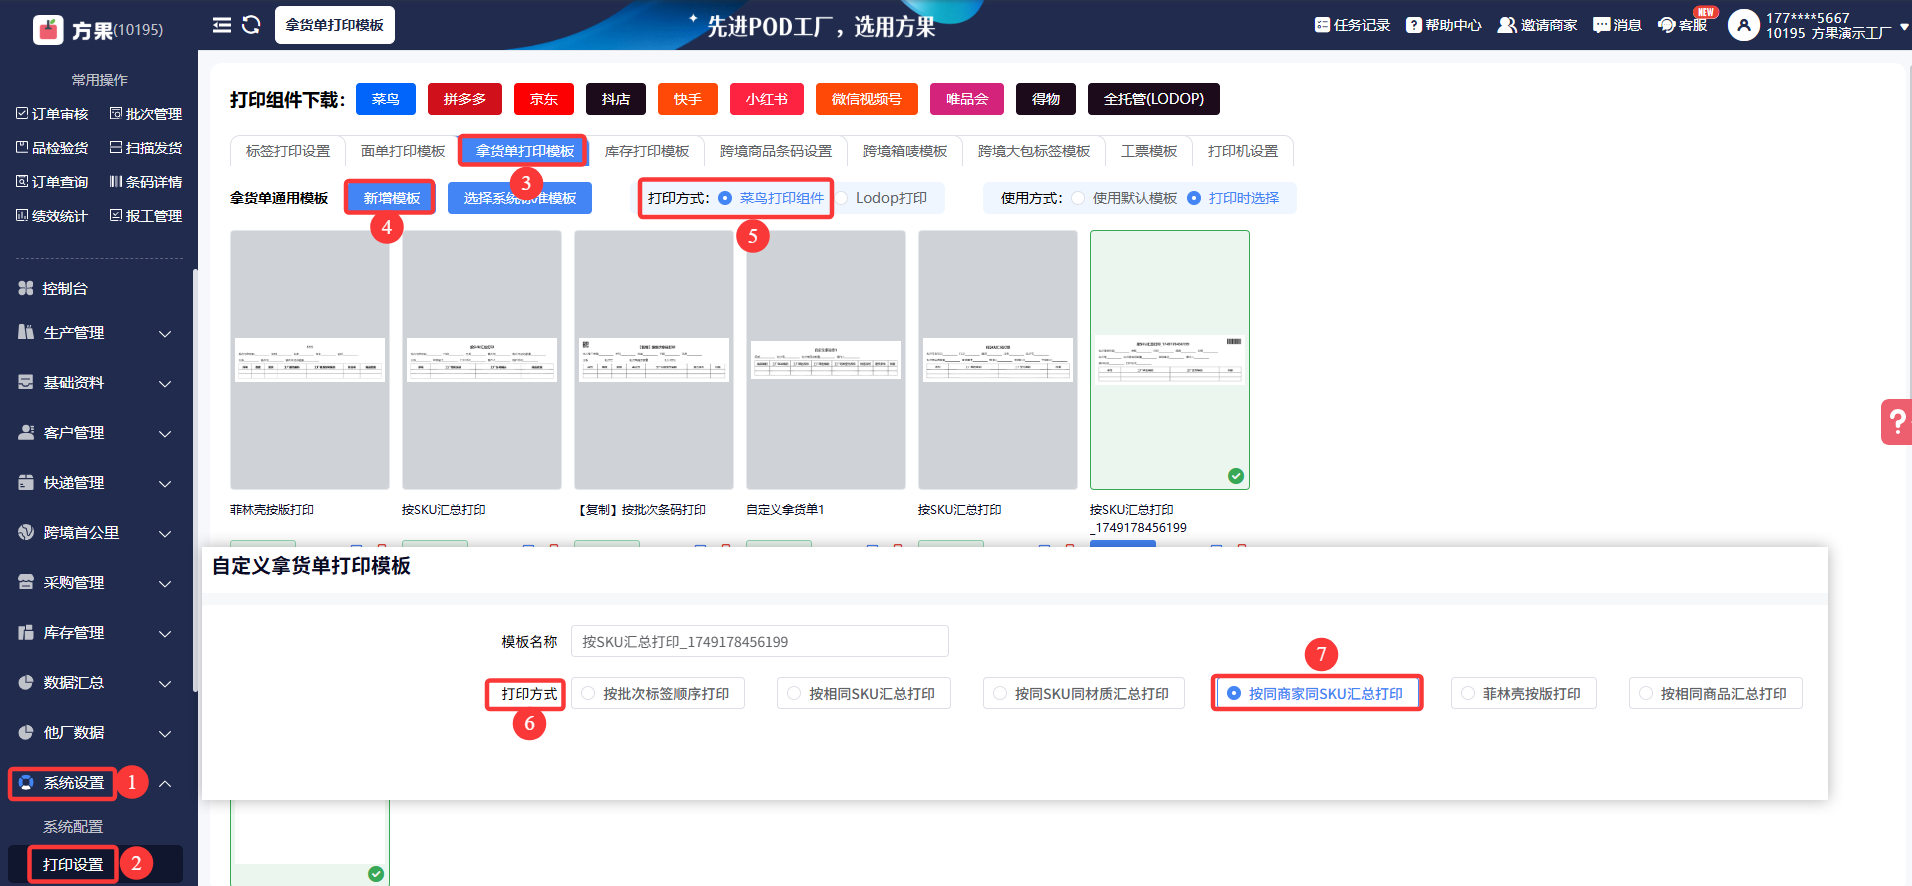
Task: Open 扫描发货 shortcut
Action: (x=146, y=148)
